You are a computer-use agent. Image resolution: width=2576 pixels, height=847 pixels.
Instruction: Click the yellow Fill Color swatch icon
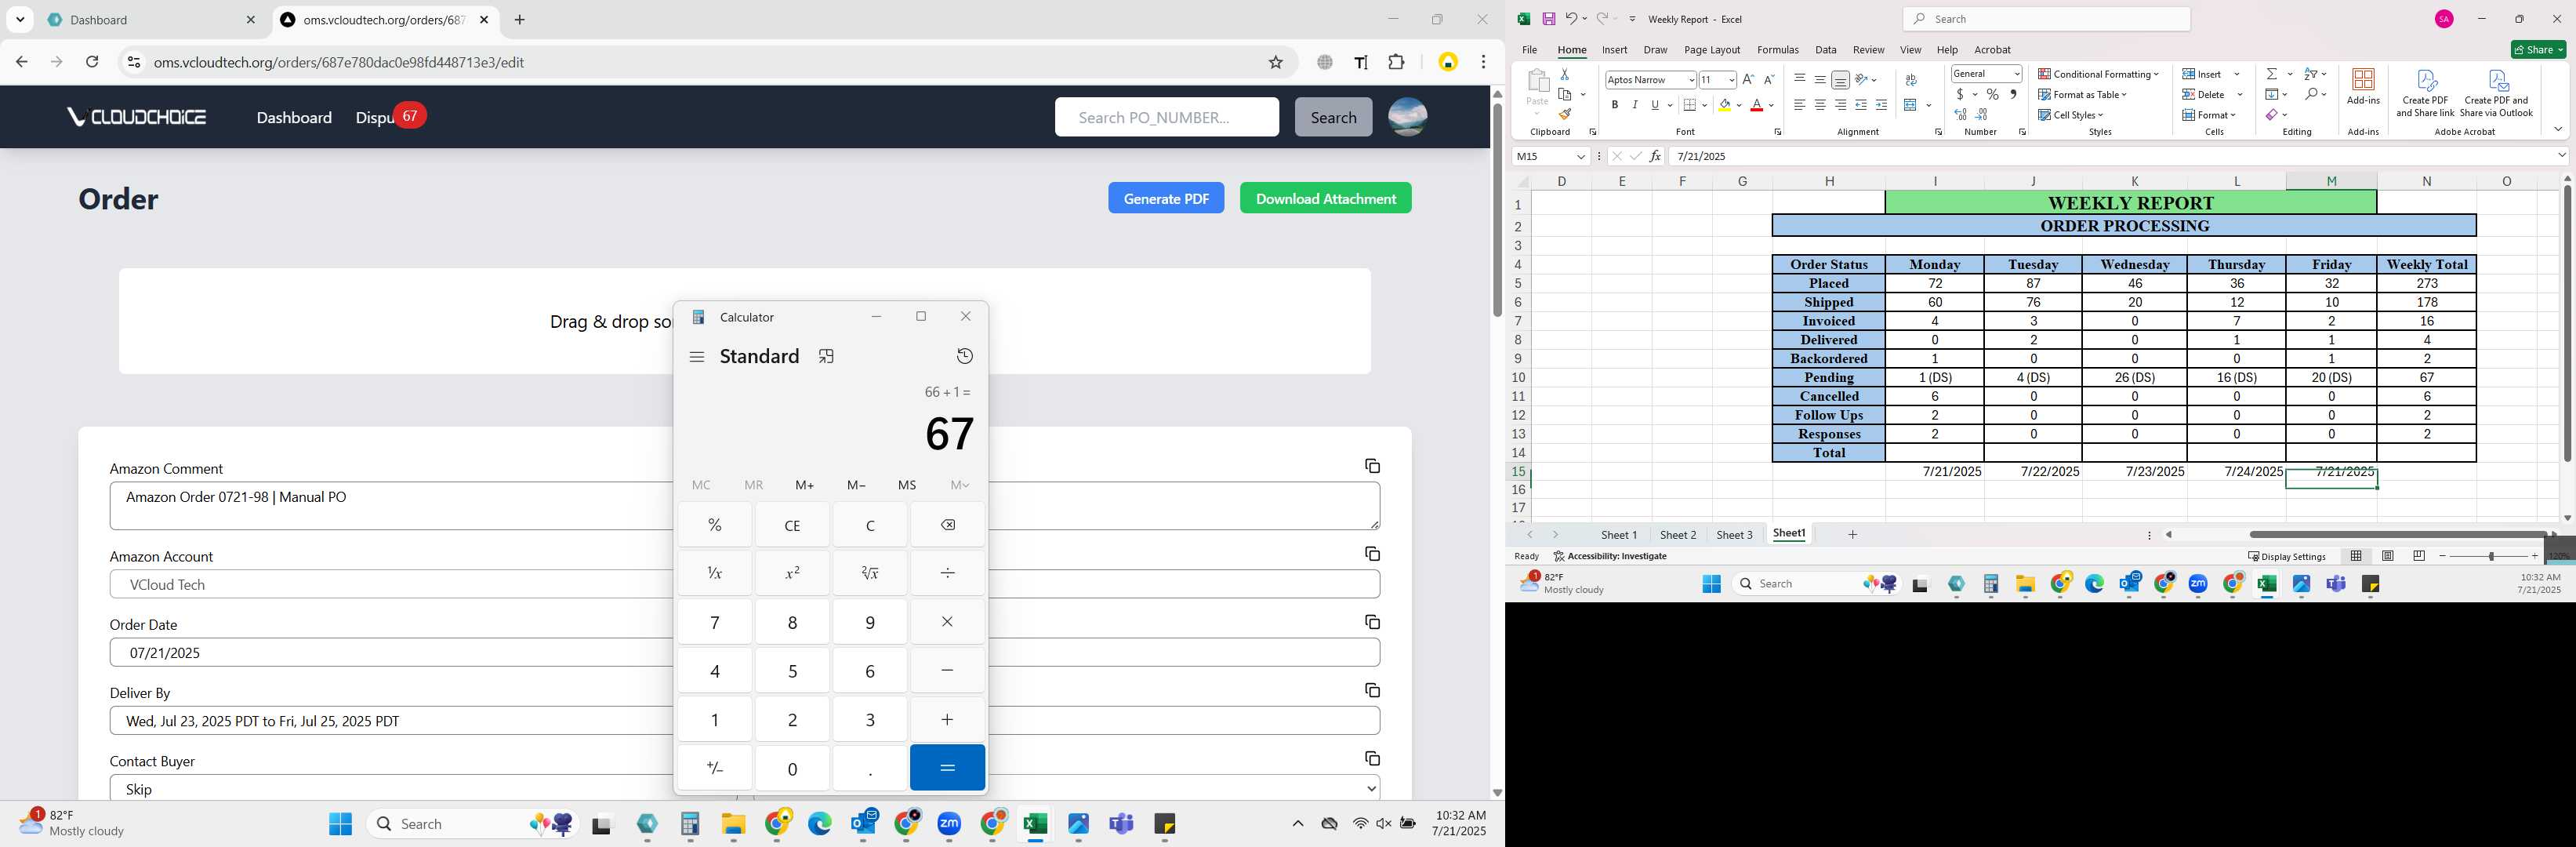[1725, 105]
